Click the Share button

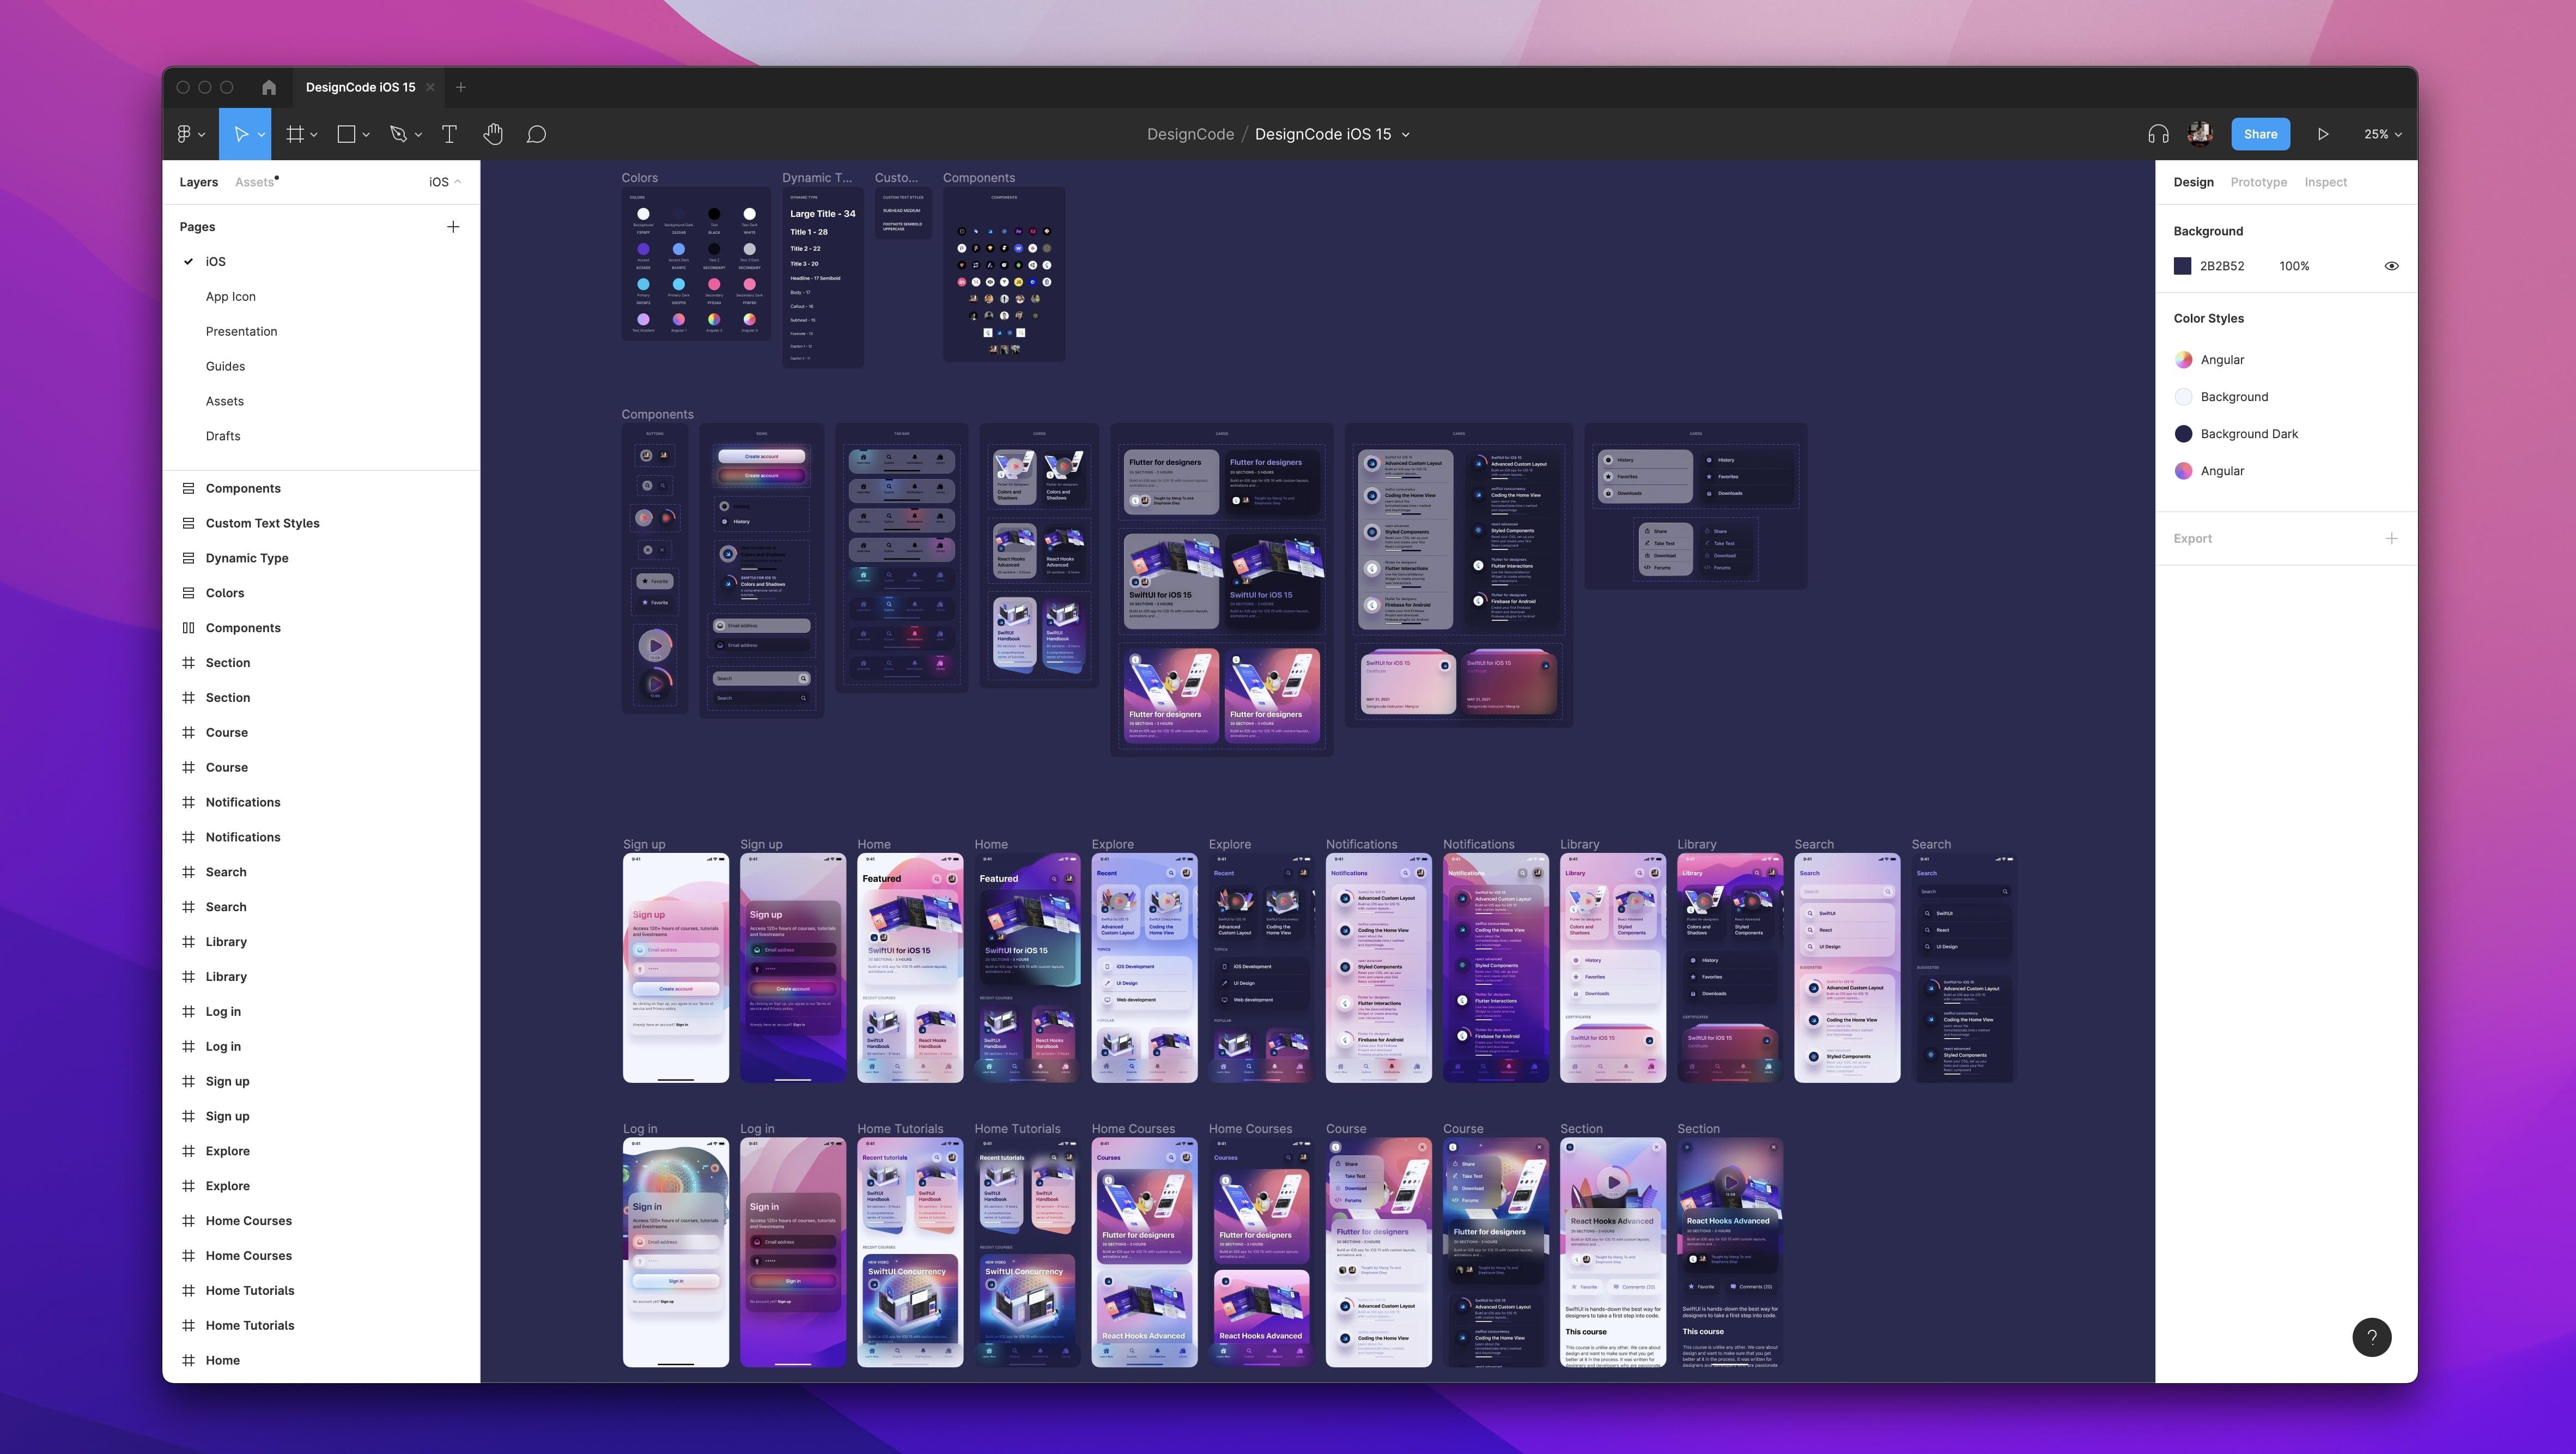coord(2260,133)
